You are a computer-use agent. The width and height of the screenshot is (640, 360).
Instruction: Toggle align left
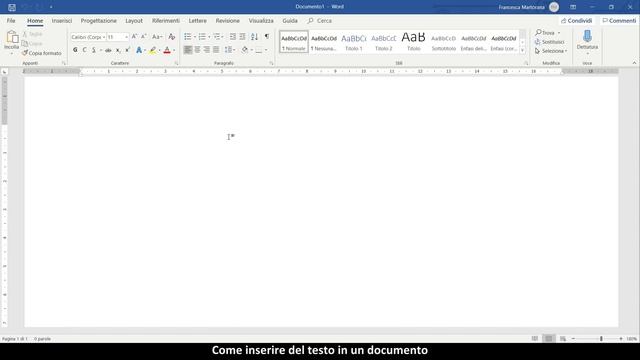[188, 50]
